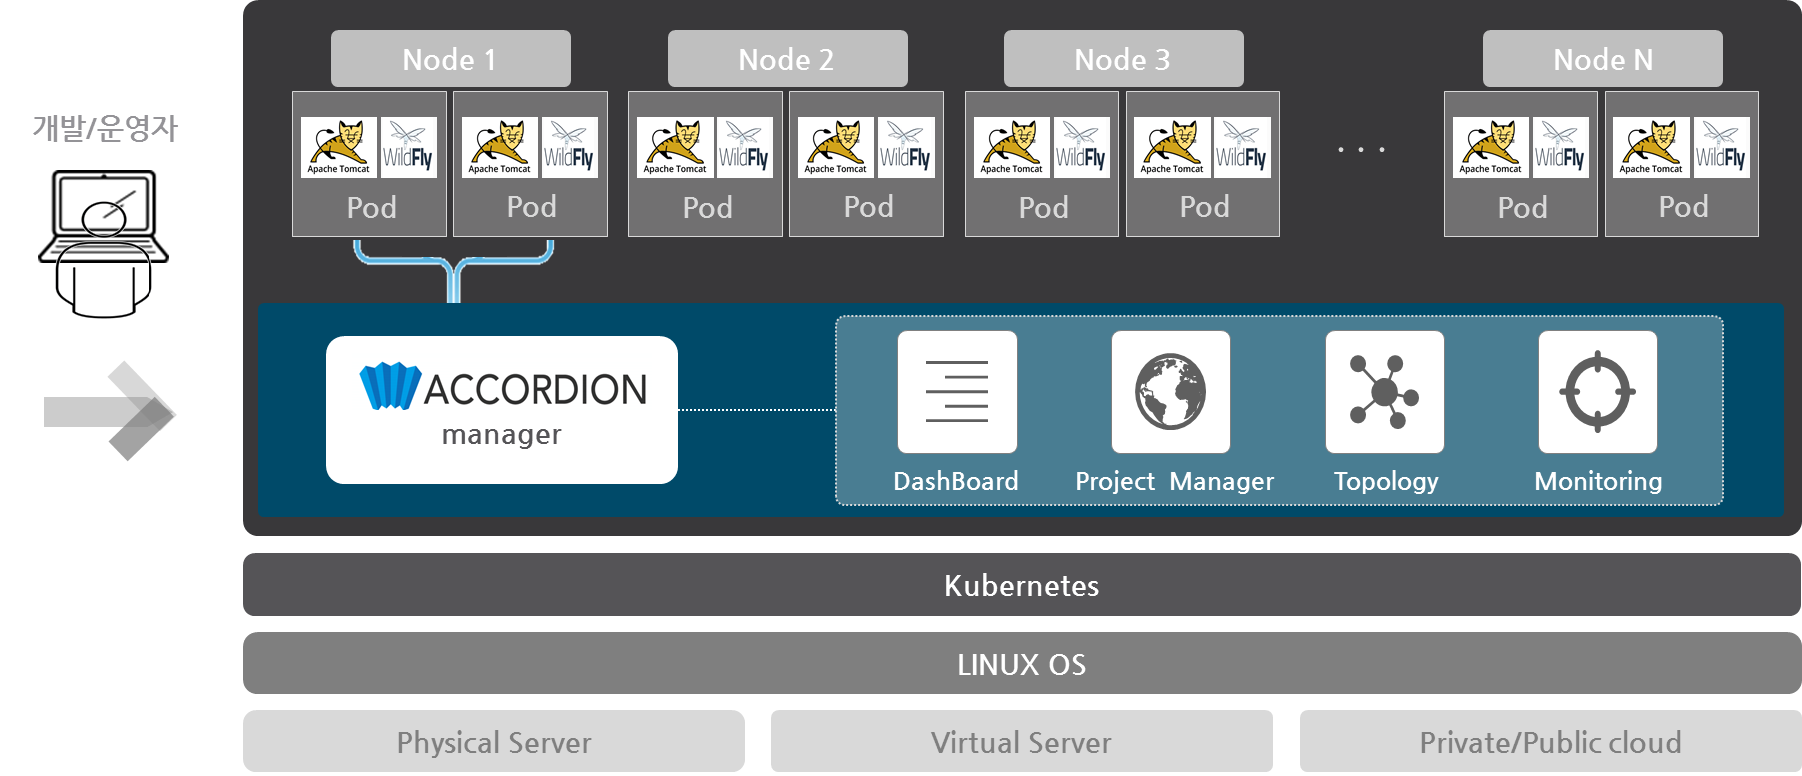Click the Pod label in Node 1 first pod

coord(372,207)
